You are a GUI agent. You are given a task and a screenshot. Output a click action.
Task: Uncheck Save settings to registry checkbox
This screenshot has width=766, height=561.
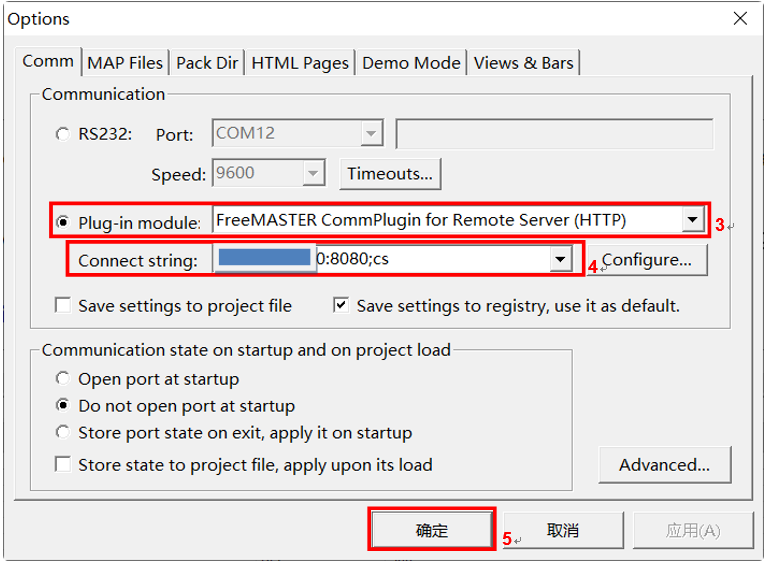341,306
